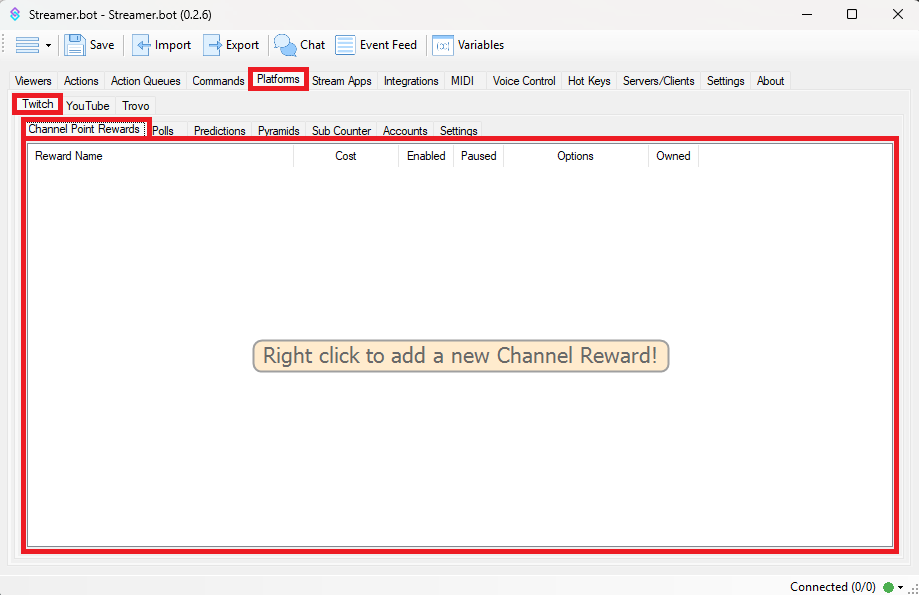Expand the dropdown arrow beside layout icon

(48, 46)
